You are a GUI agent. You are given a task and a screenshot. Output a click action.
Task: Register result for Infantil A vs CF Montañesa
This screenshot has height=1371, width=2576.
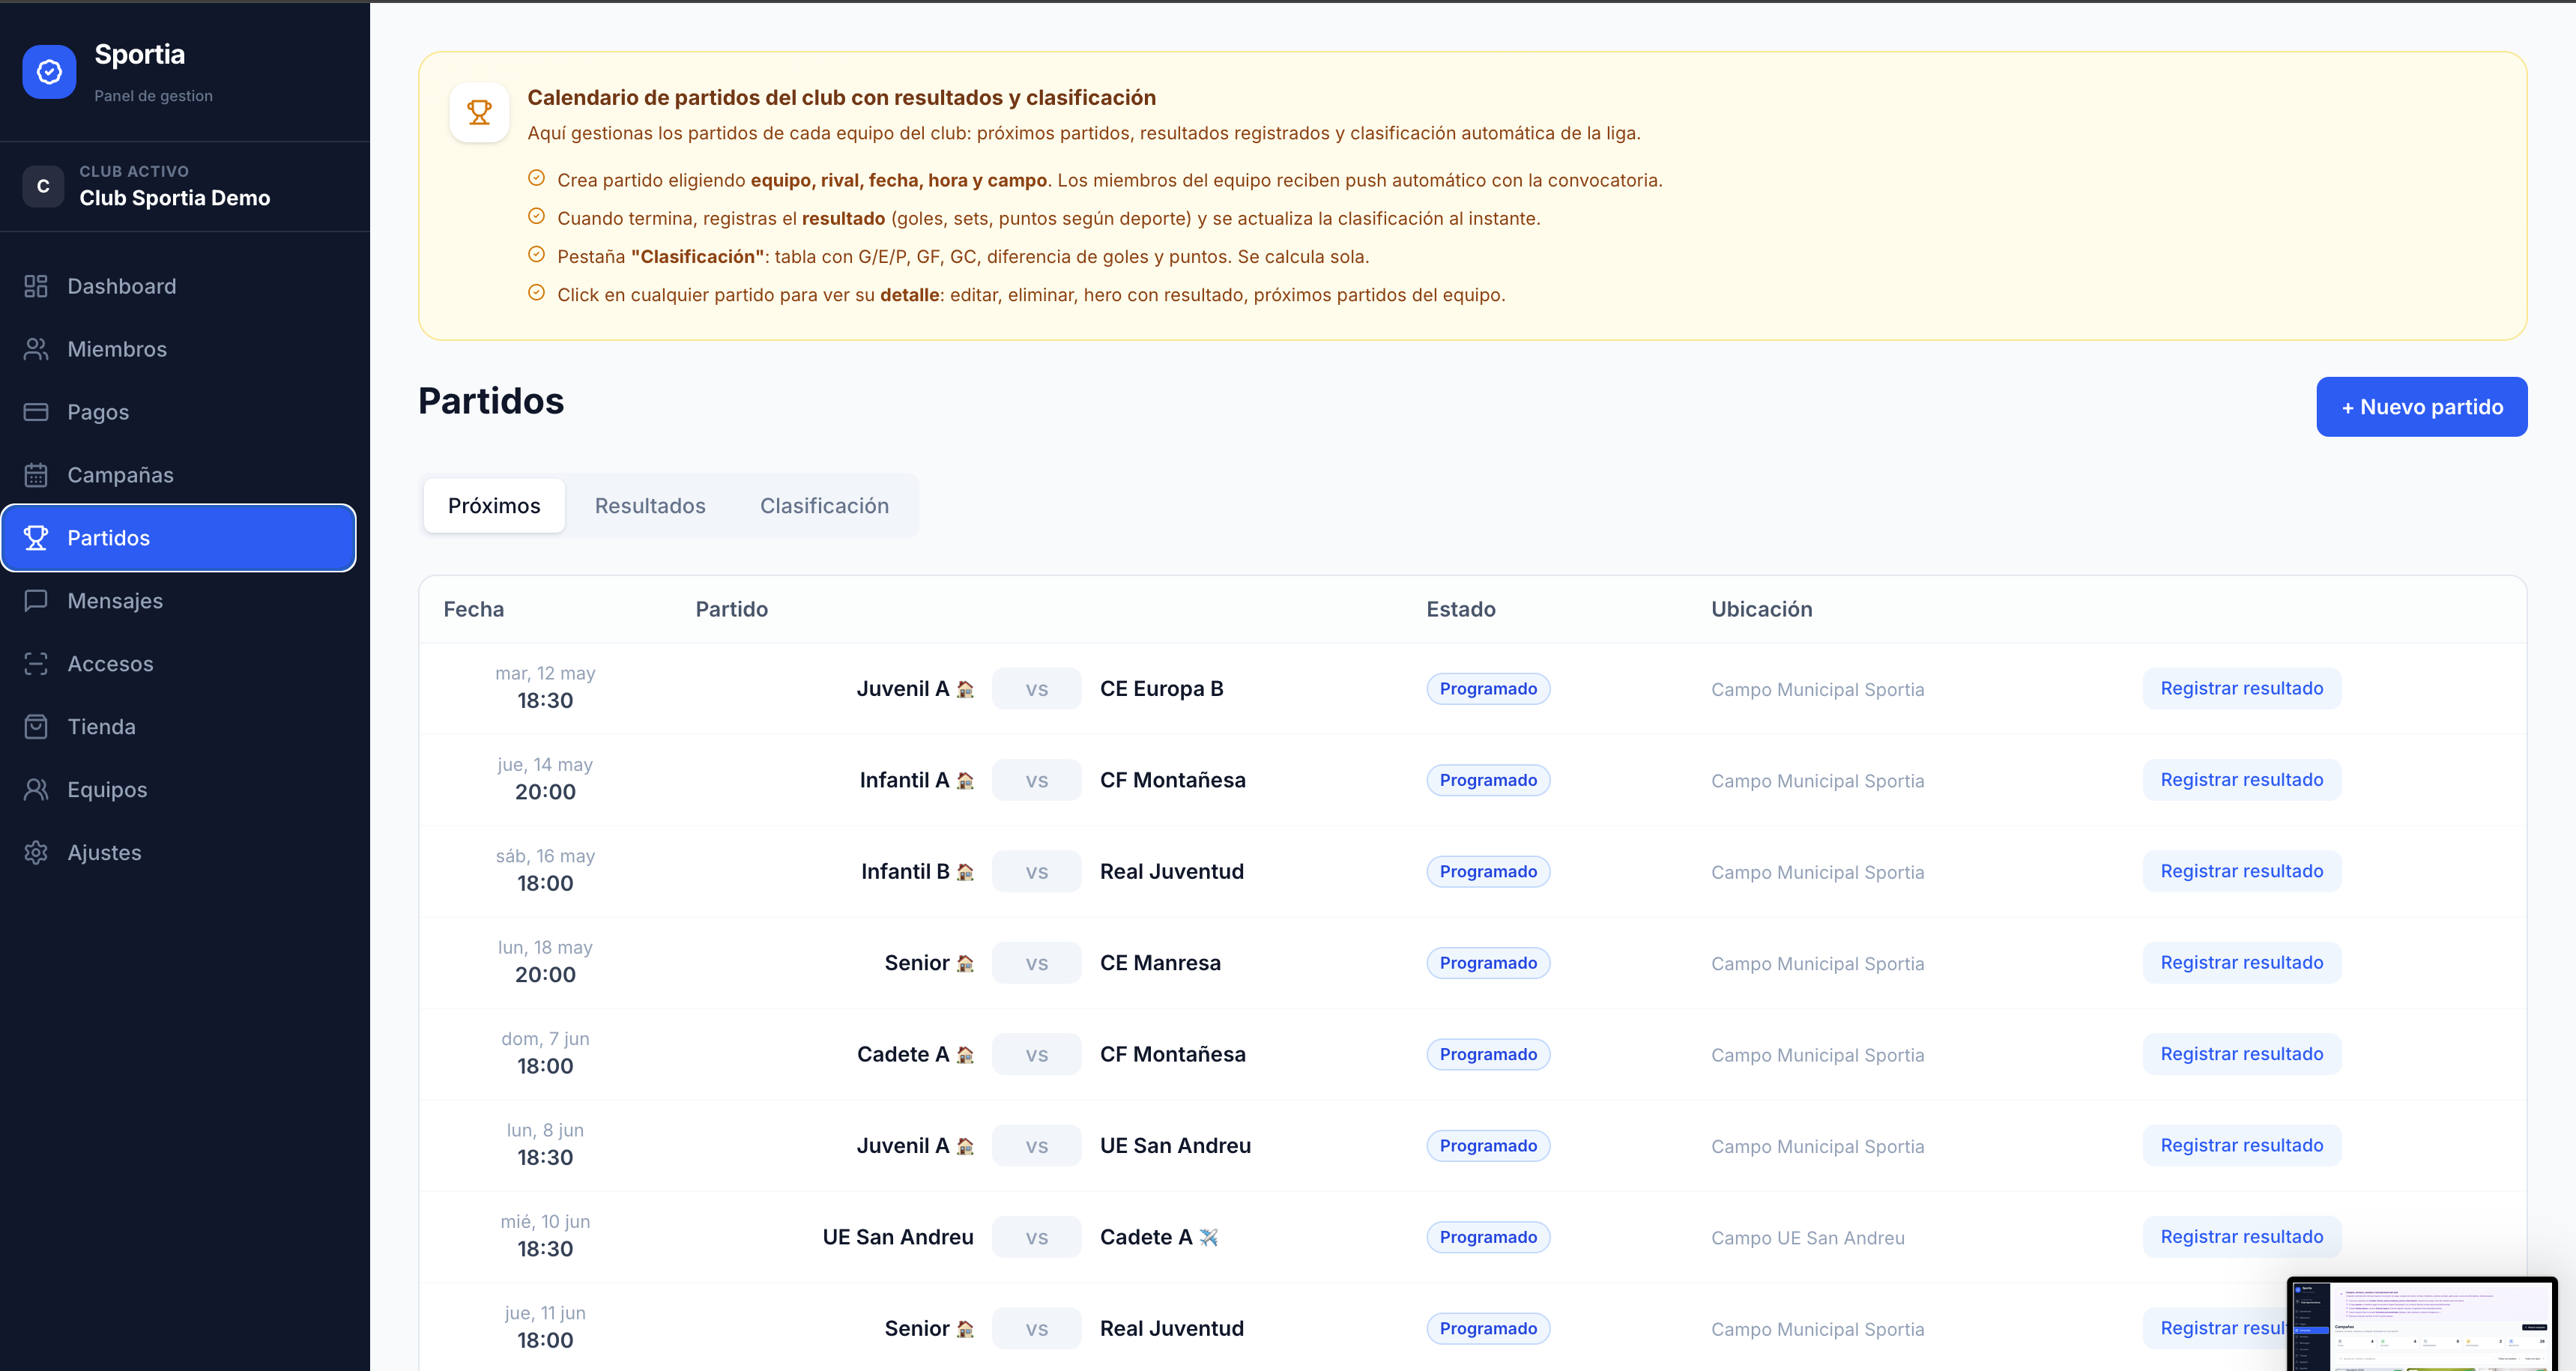coord(2241,780)
